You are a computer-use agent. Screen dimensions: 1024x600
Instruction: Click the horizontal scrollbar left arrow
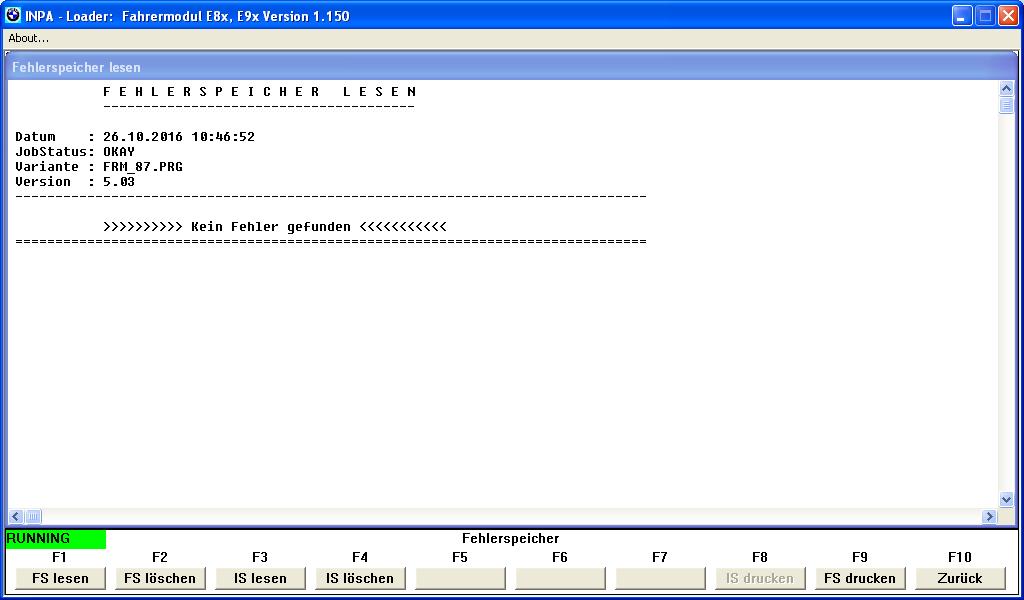pyautogui.click(x=17, y=517)
